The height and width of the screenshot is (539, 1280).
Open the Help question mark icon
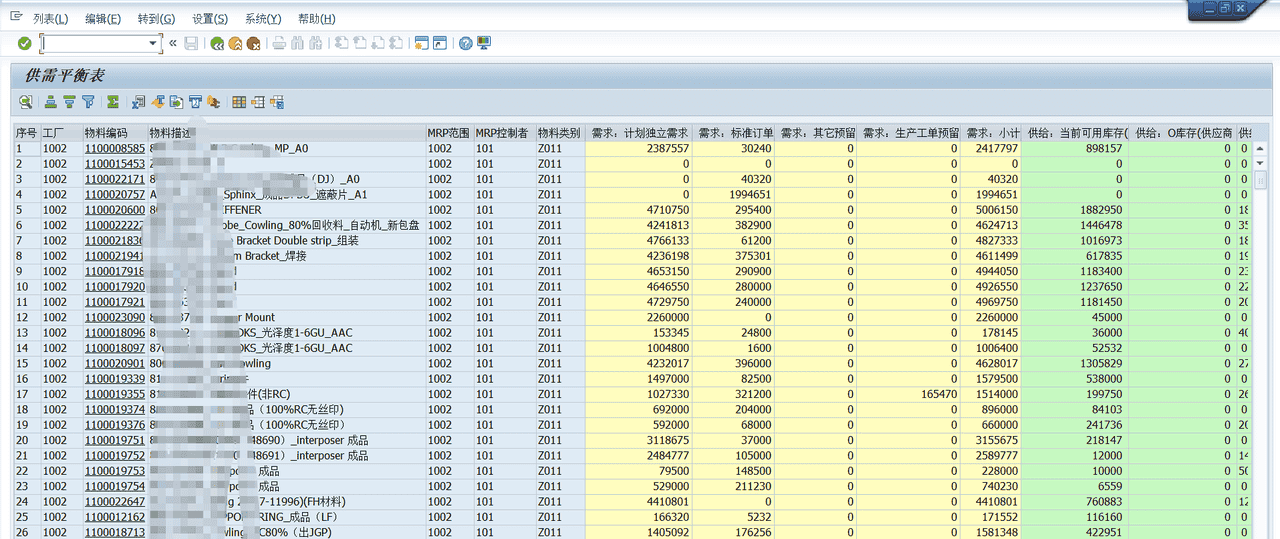(x=465, y=43)
